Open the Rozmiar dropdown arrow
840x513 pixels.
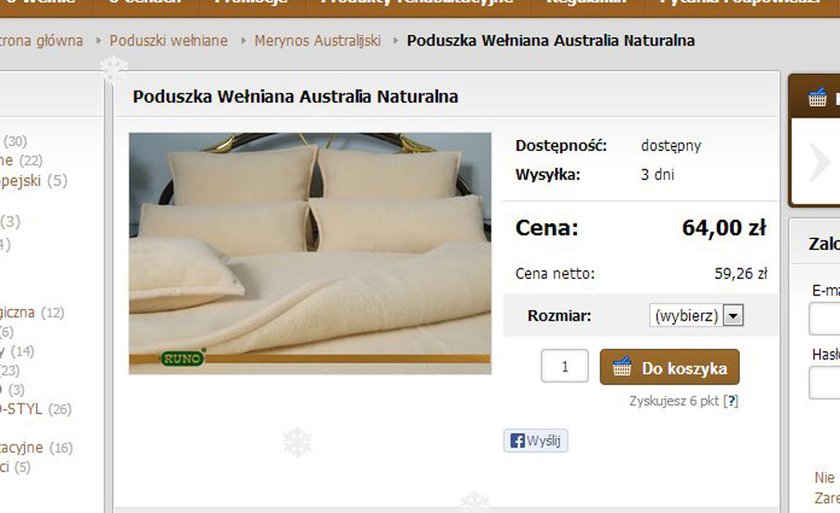coord(733,315)
